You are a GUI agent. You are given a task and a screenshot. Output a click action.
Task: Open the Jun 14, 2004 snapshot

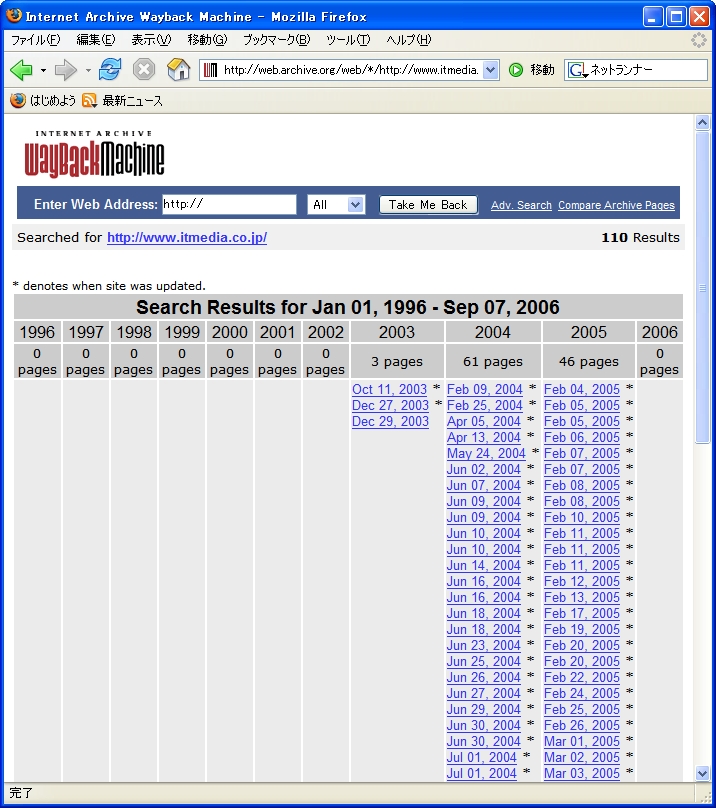[x=484, y=565]
